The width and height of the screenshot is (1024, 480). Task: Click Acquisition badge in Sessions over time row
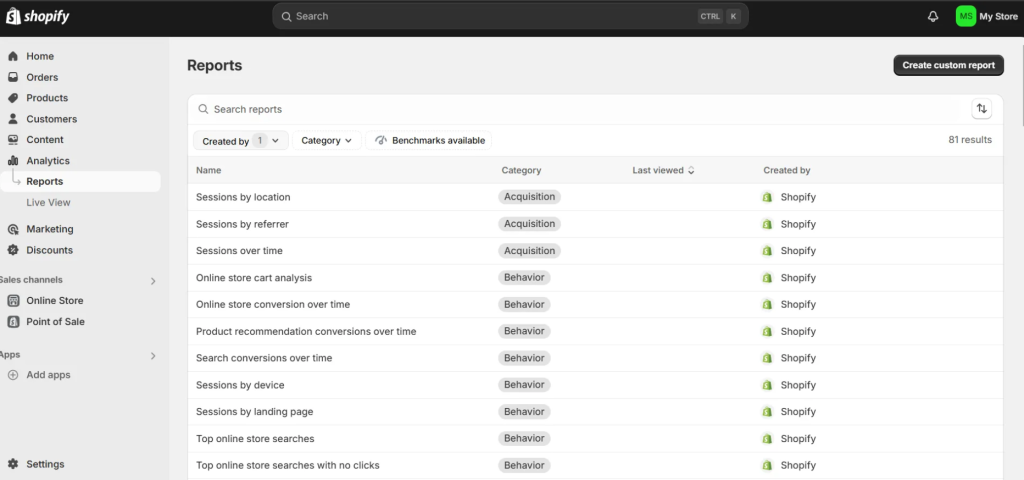[x=530, y=251]
